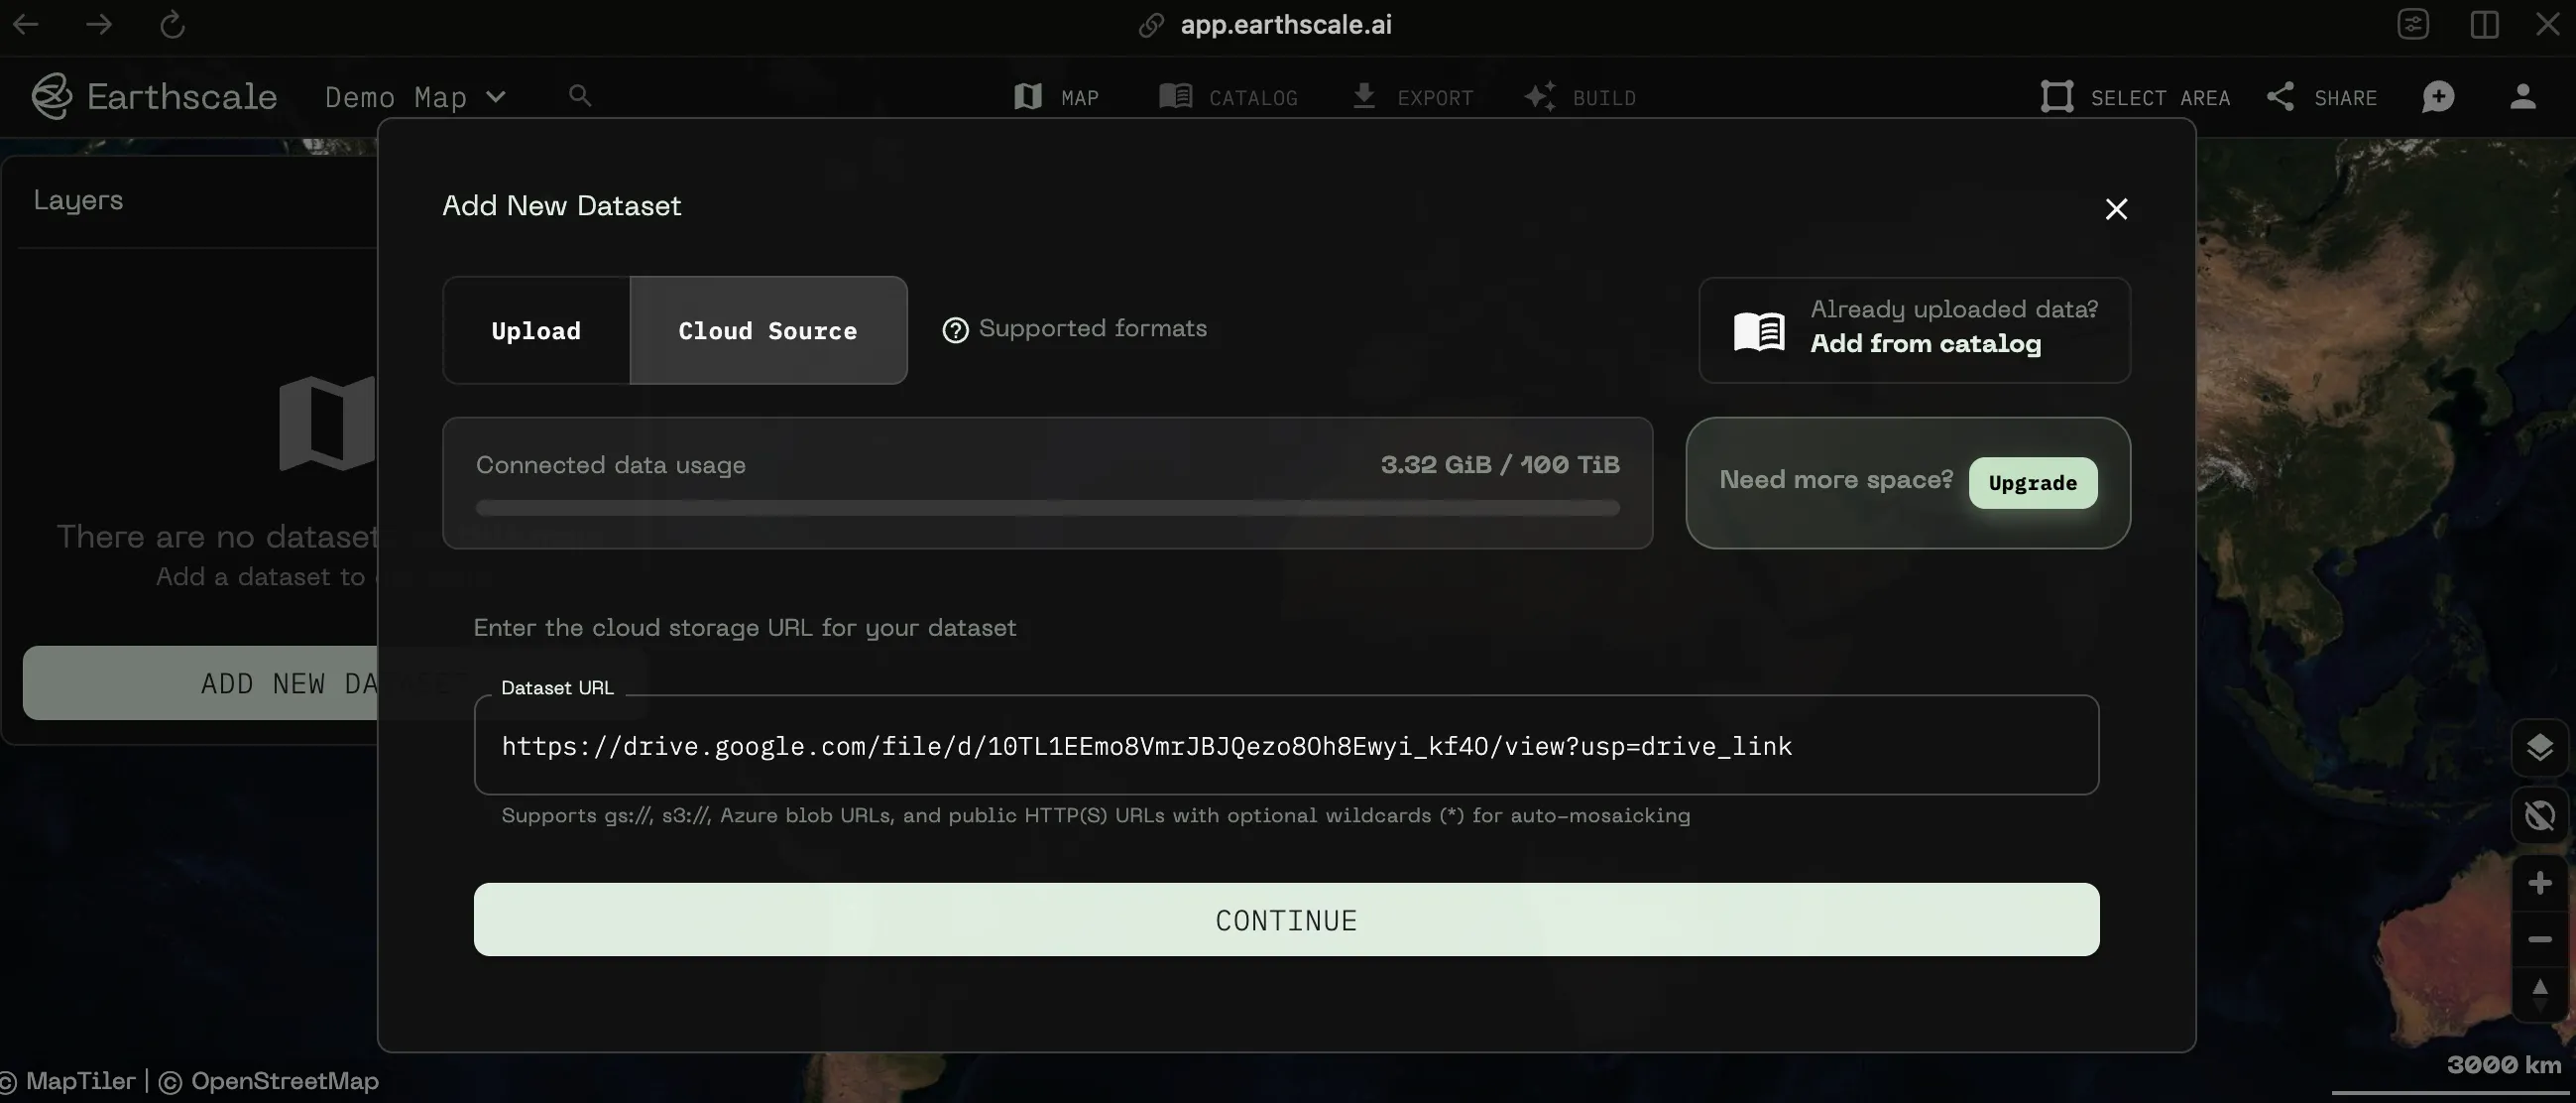The image size is (2576, 1103).
Task: Zoom in with the plus icon
Action: click(2539, 883)
